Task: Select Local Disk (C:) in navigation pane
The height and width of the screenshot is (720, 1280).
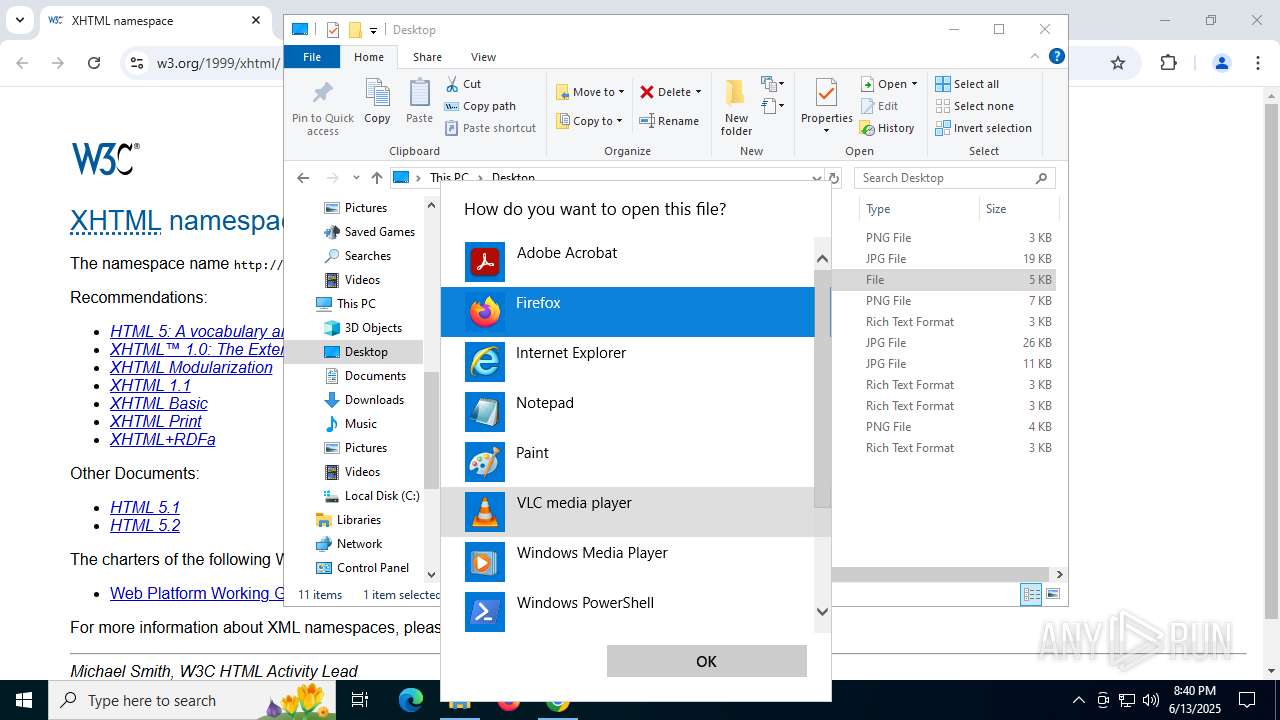Action: point(371,496)
